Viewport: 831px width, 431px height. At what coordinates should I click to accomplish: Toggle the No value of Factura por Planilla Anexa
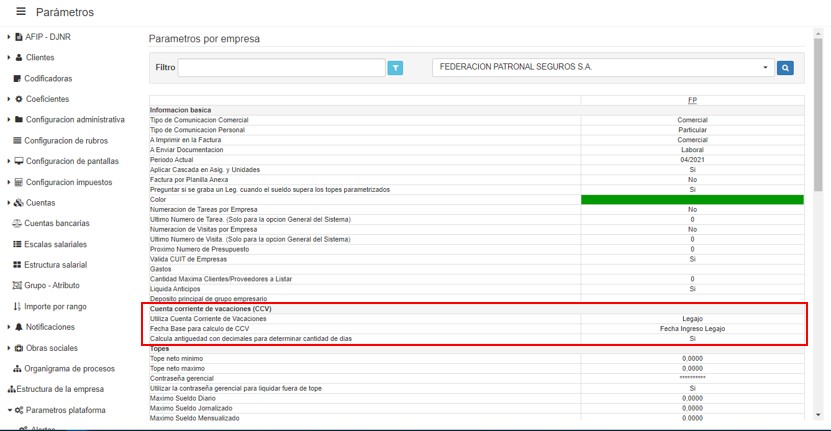[x=692, y=180]
